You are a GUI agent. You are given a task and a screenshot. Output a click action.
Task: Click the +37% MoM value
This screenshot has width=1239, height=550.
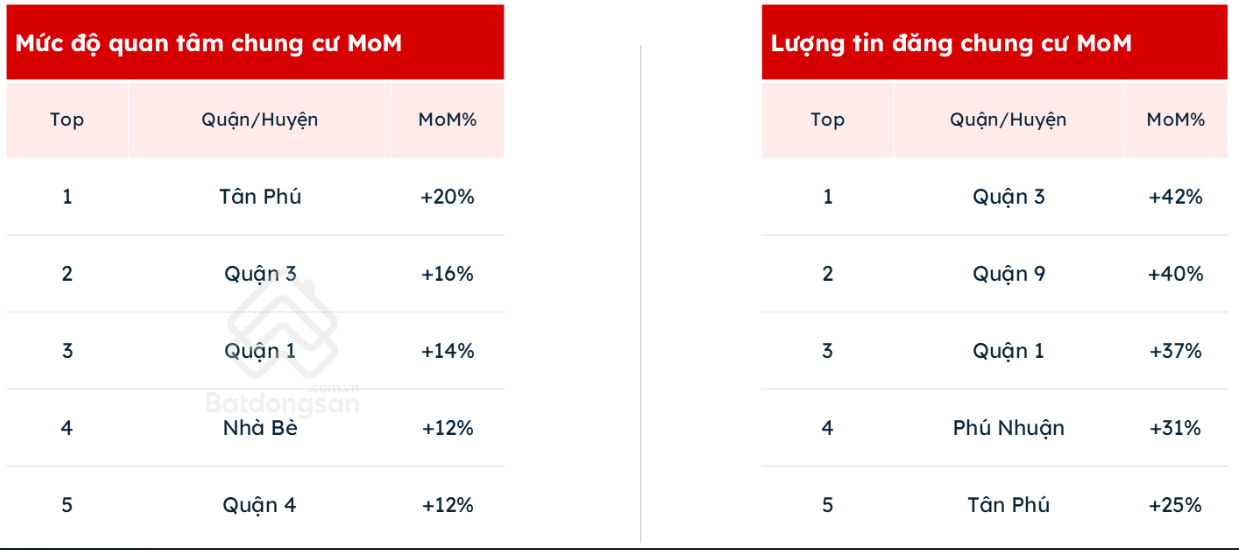tap(1175, 351)
